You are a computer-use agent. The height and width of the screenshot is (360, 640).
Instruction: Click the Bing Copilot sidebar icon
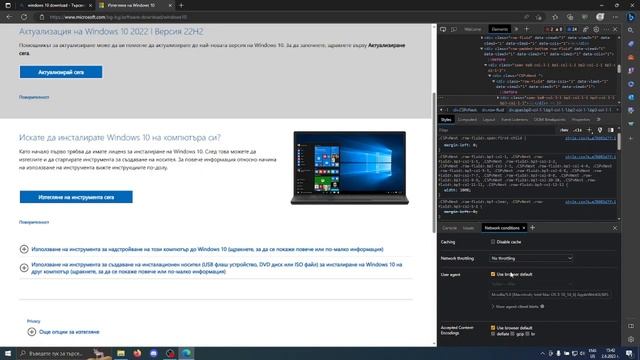[x=631, y=17]
